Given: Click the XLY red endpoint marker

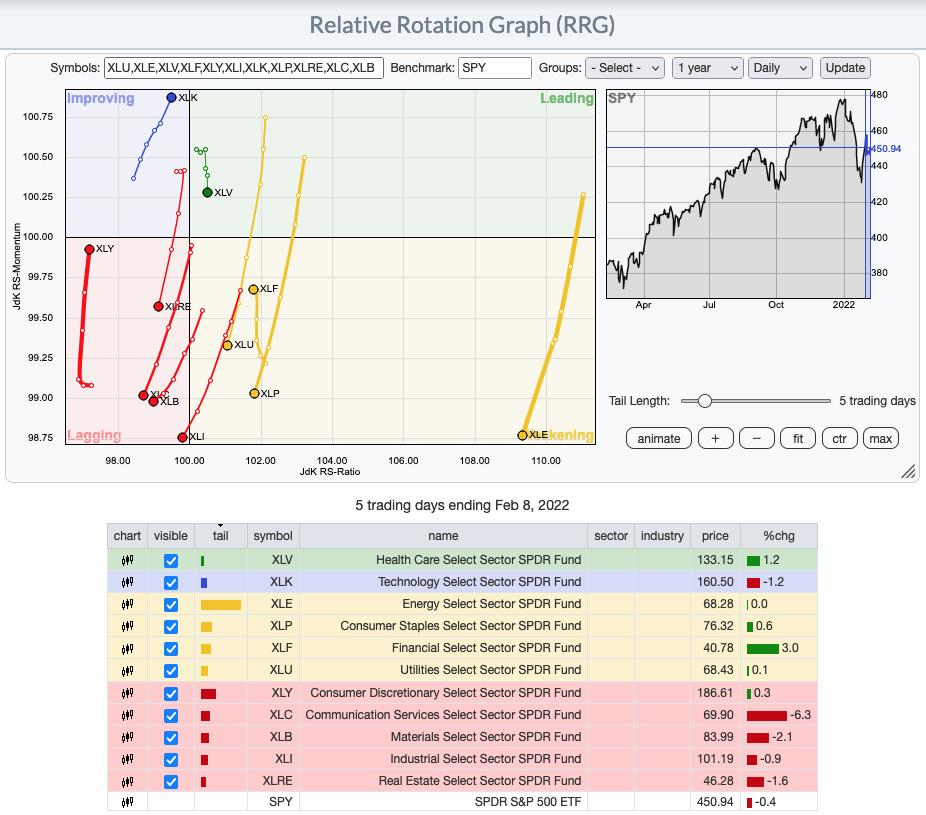Looking at the screenshot, I should click(89, 249).
